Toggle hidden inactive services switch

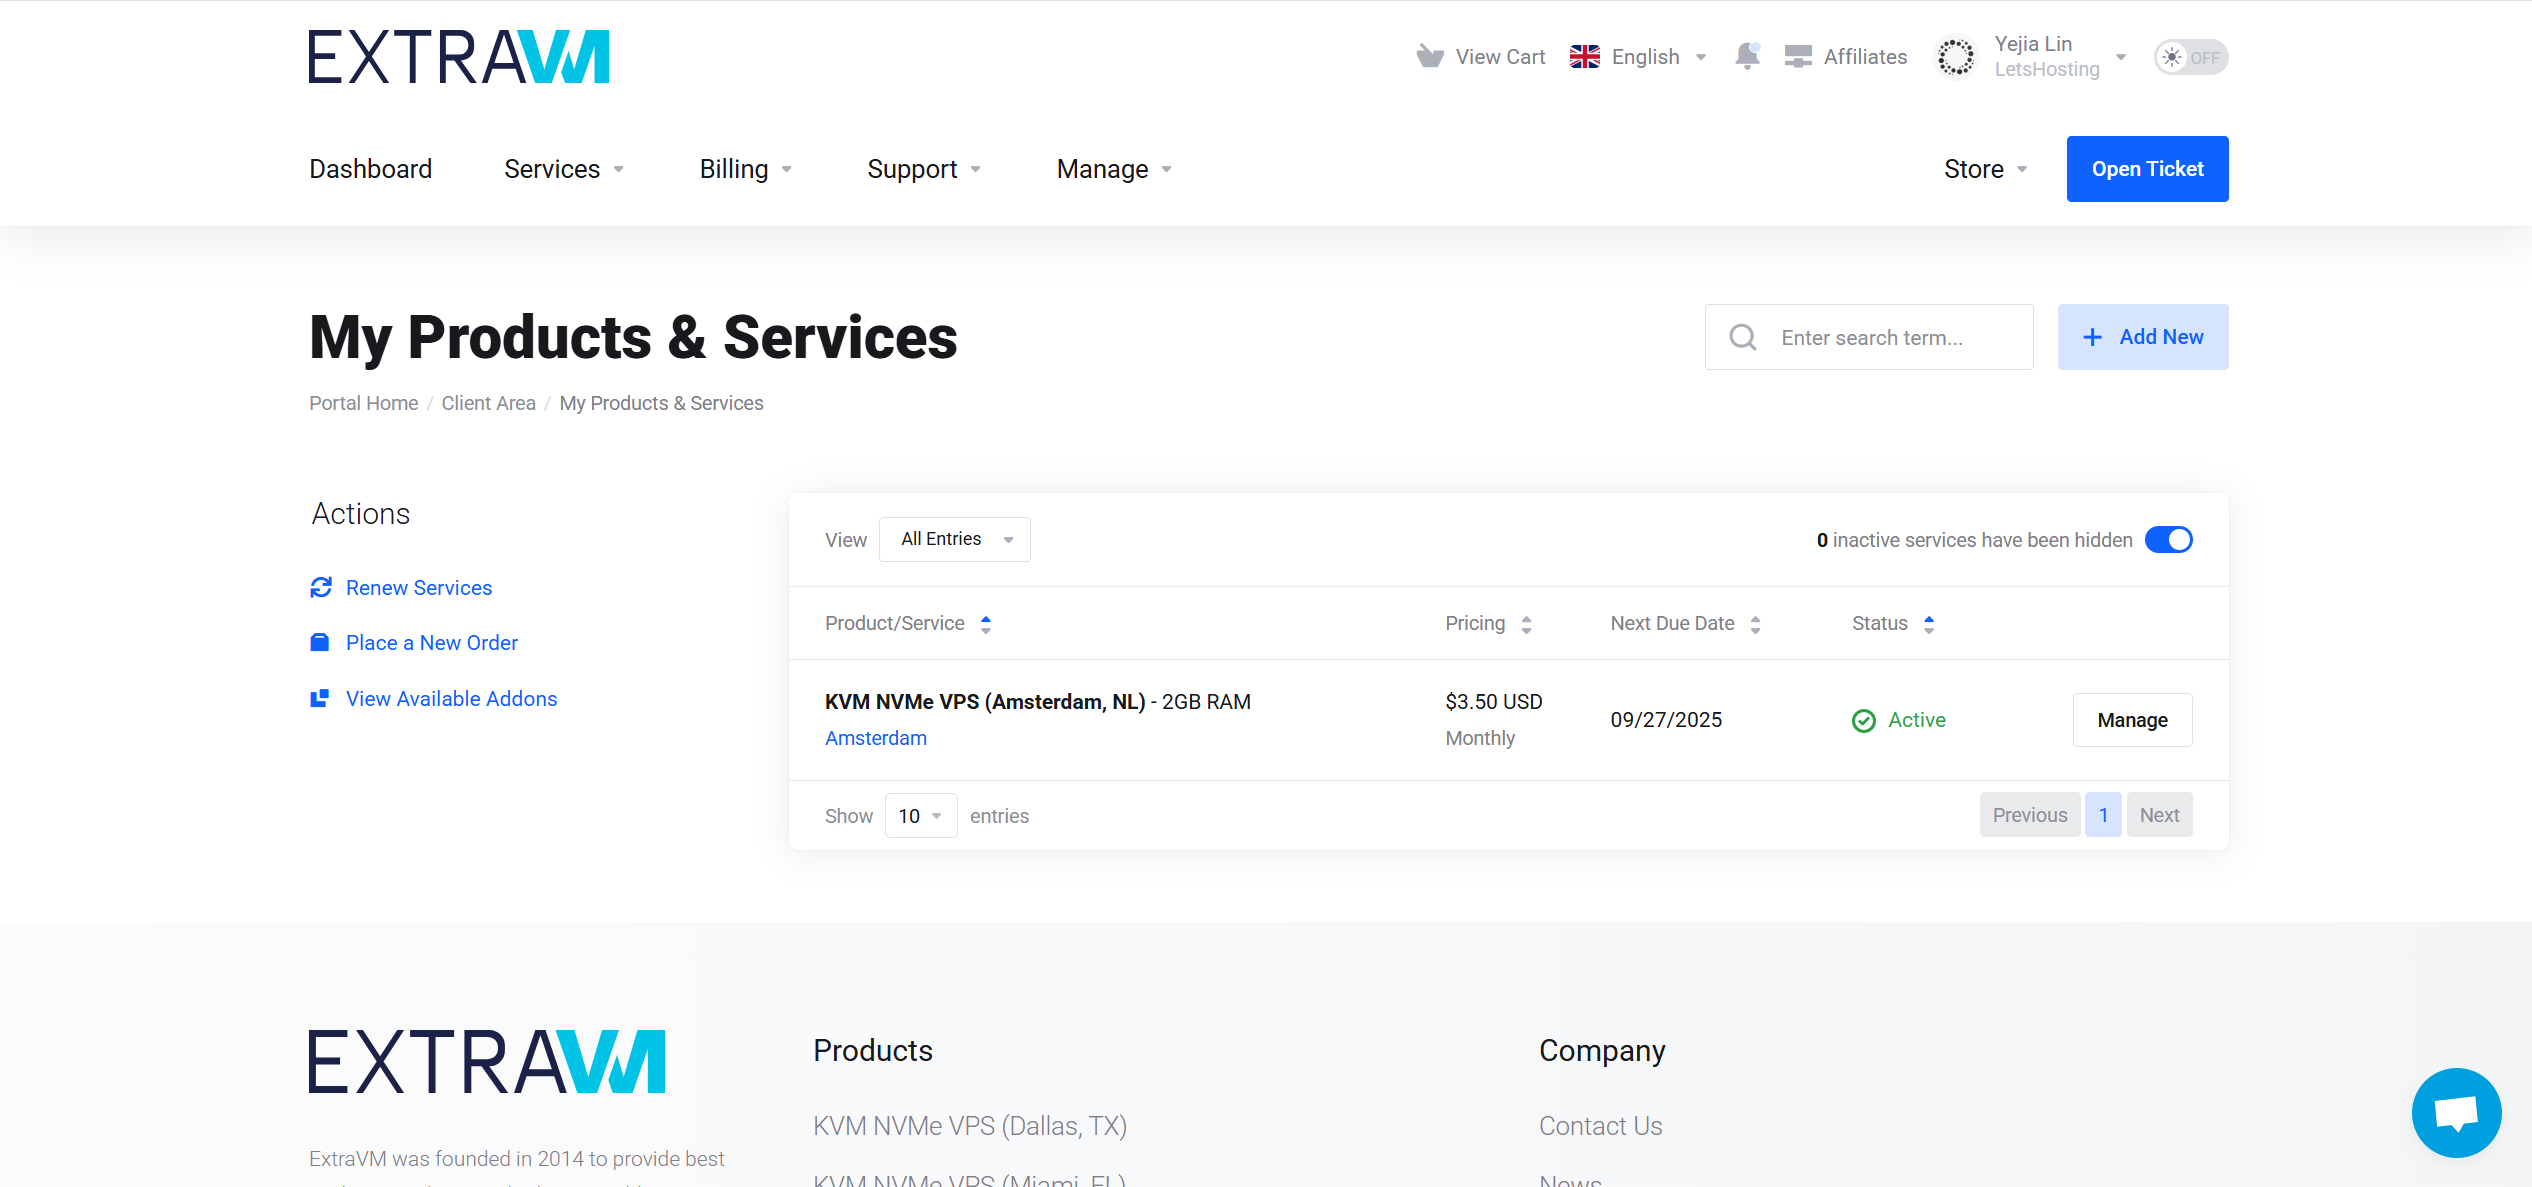(x=2169, y=540)
